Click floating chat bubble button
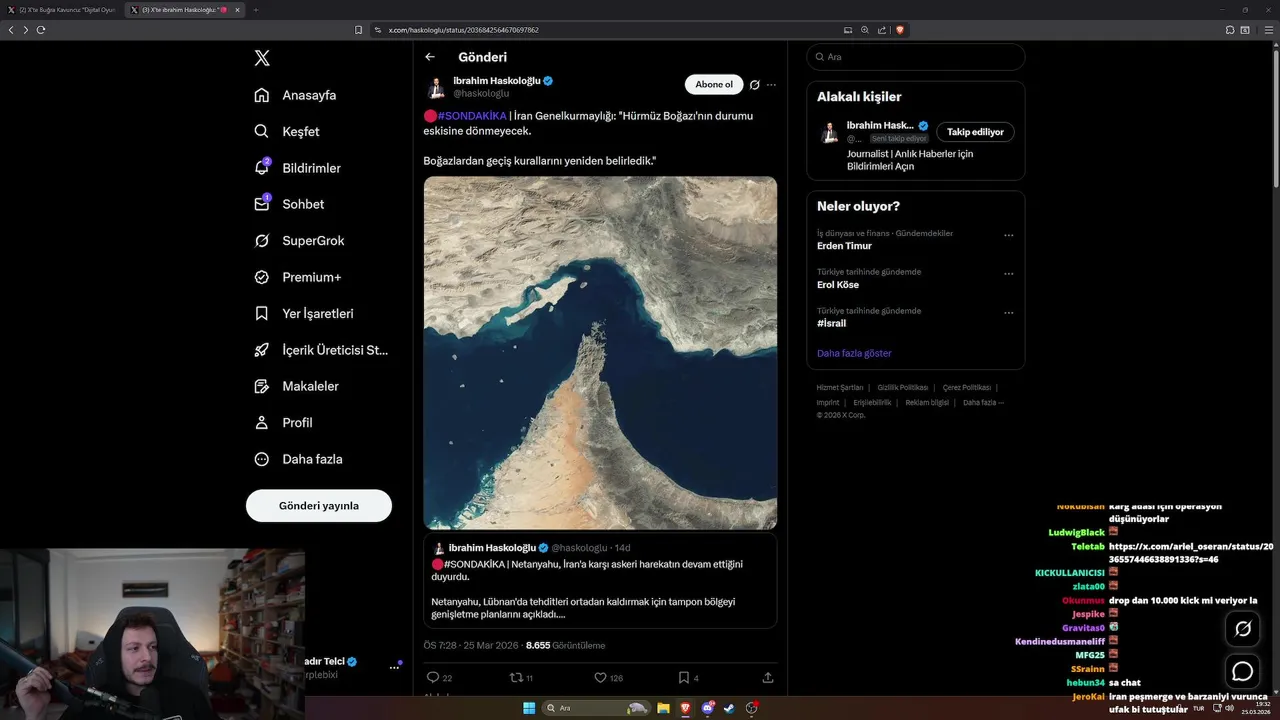 click(x=1243, y=671)
